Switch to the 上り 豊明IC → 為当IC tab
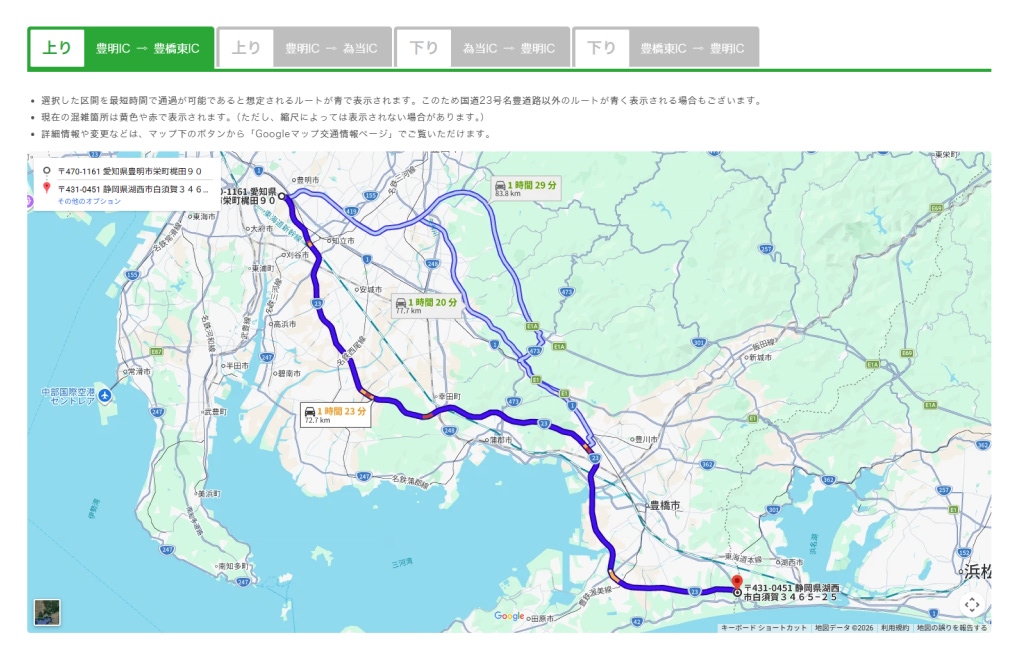Image resolution: width=1020 pixels, height=660 pixels. tap(304, 47)
